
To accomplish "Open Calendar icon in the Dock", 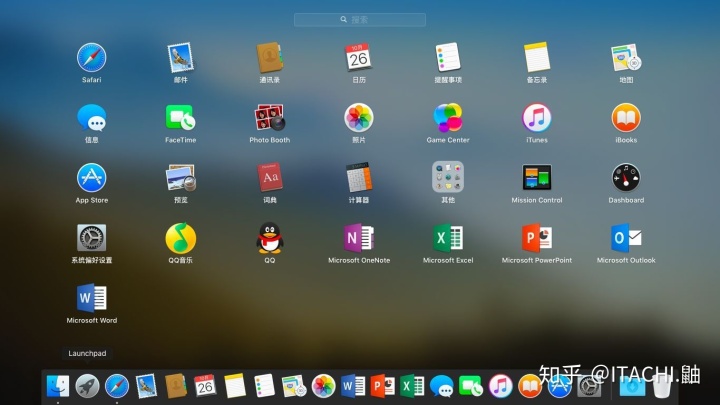I will point(205,386).
